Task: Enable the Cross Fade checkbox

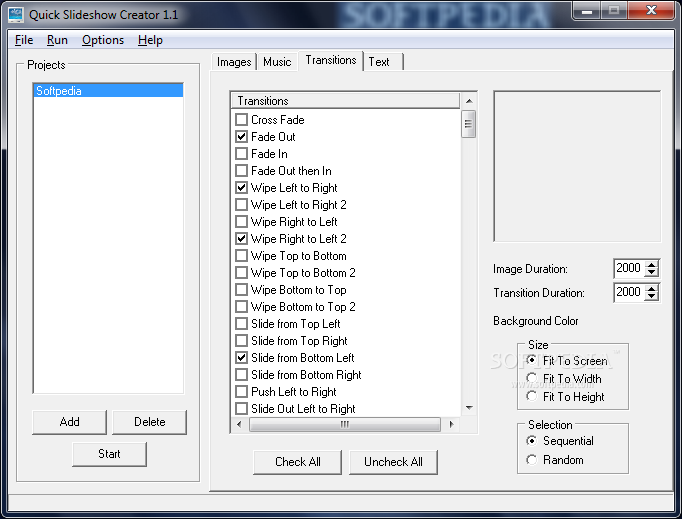Action: pyautogui.click(x=241, y=120)
